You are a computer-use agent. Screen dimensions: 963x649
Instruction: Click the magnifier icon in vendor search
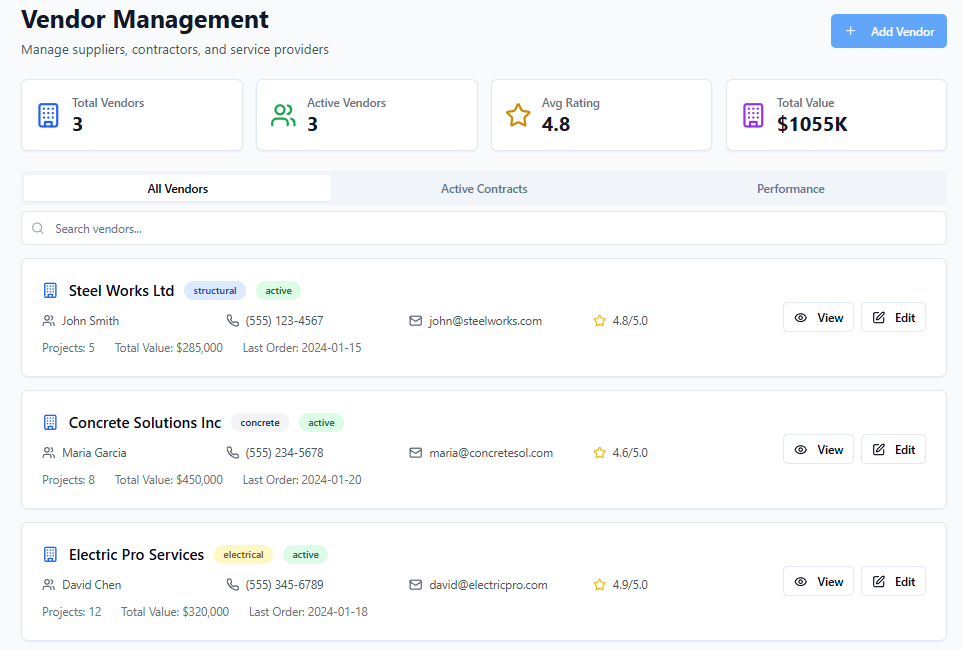[x=38, y=228]
